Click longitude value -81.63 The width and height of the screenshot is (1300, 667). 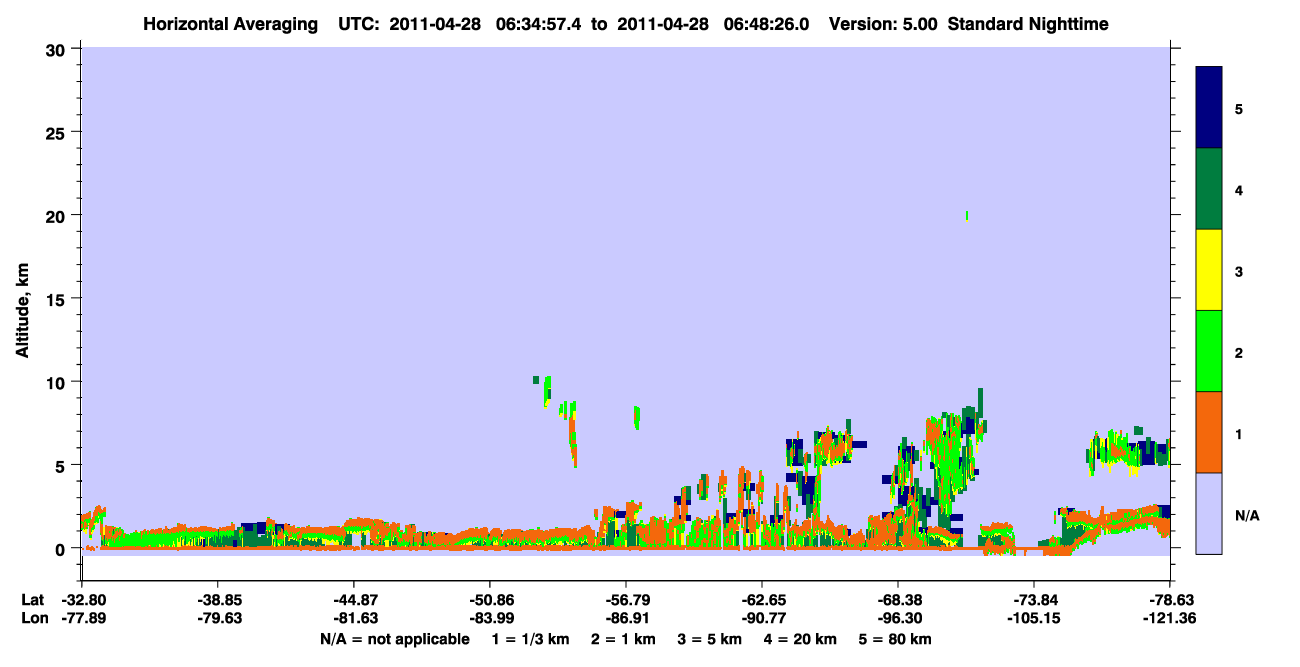pos(353,618)
